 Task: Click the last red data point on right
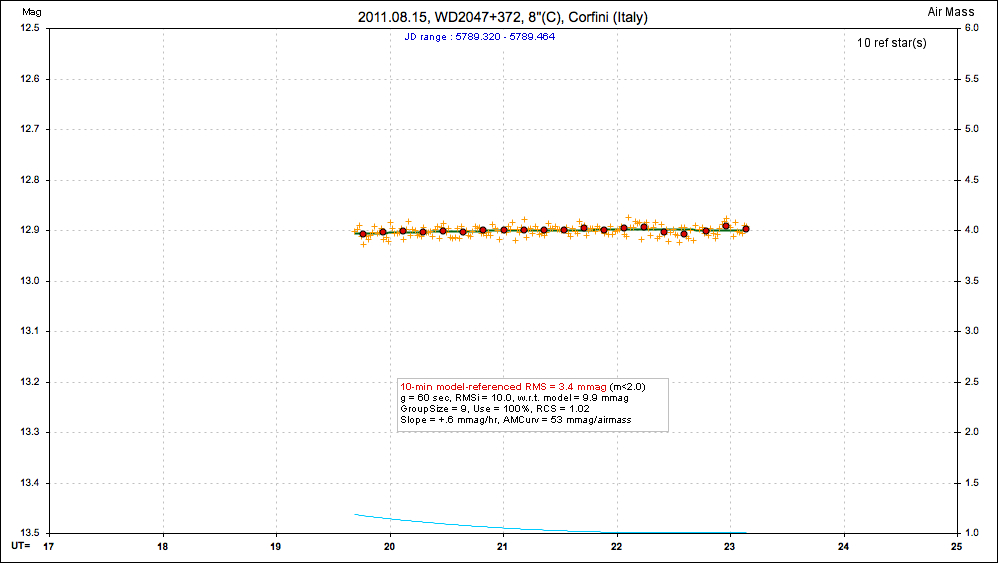coord(746,229)
